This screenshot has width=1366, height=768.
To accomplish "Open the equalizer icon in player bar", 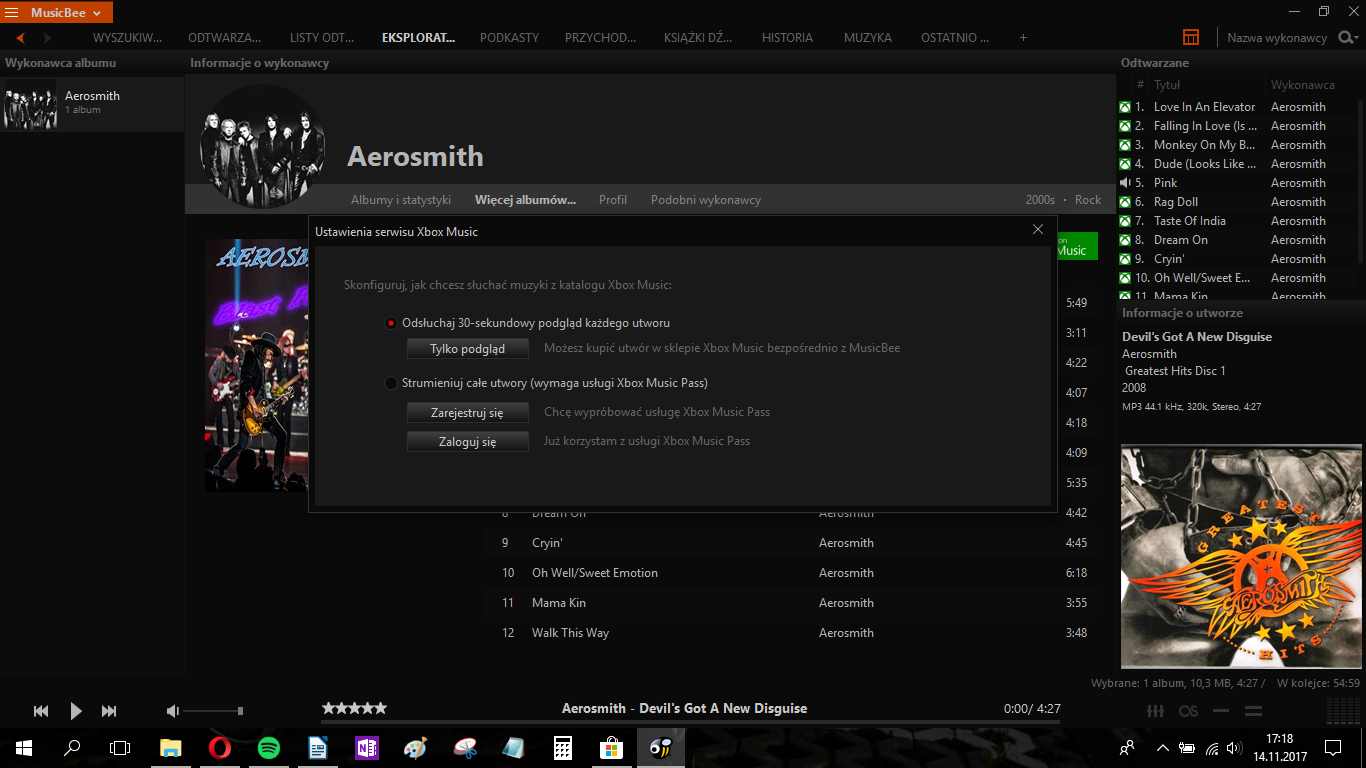I will tap(1155, 711).
